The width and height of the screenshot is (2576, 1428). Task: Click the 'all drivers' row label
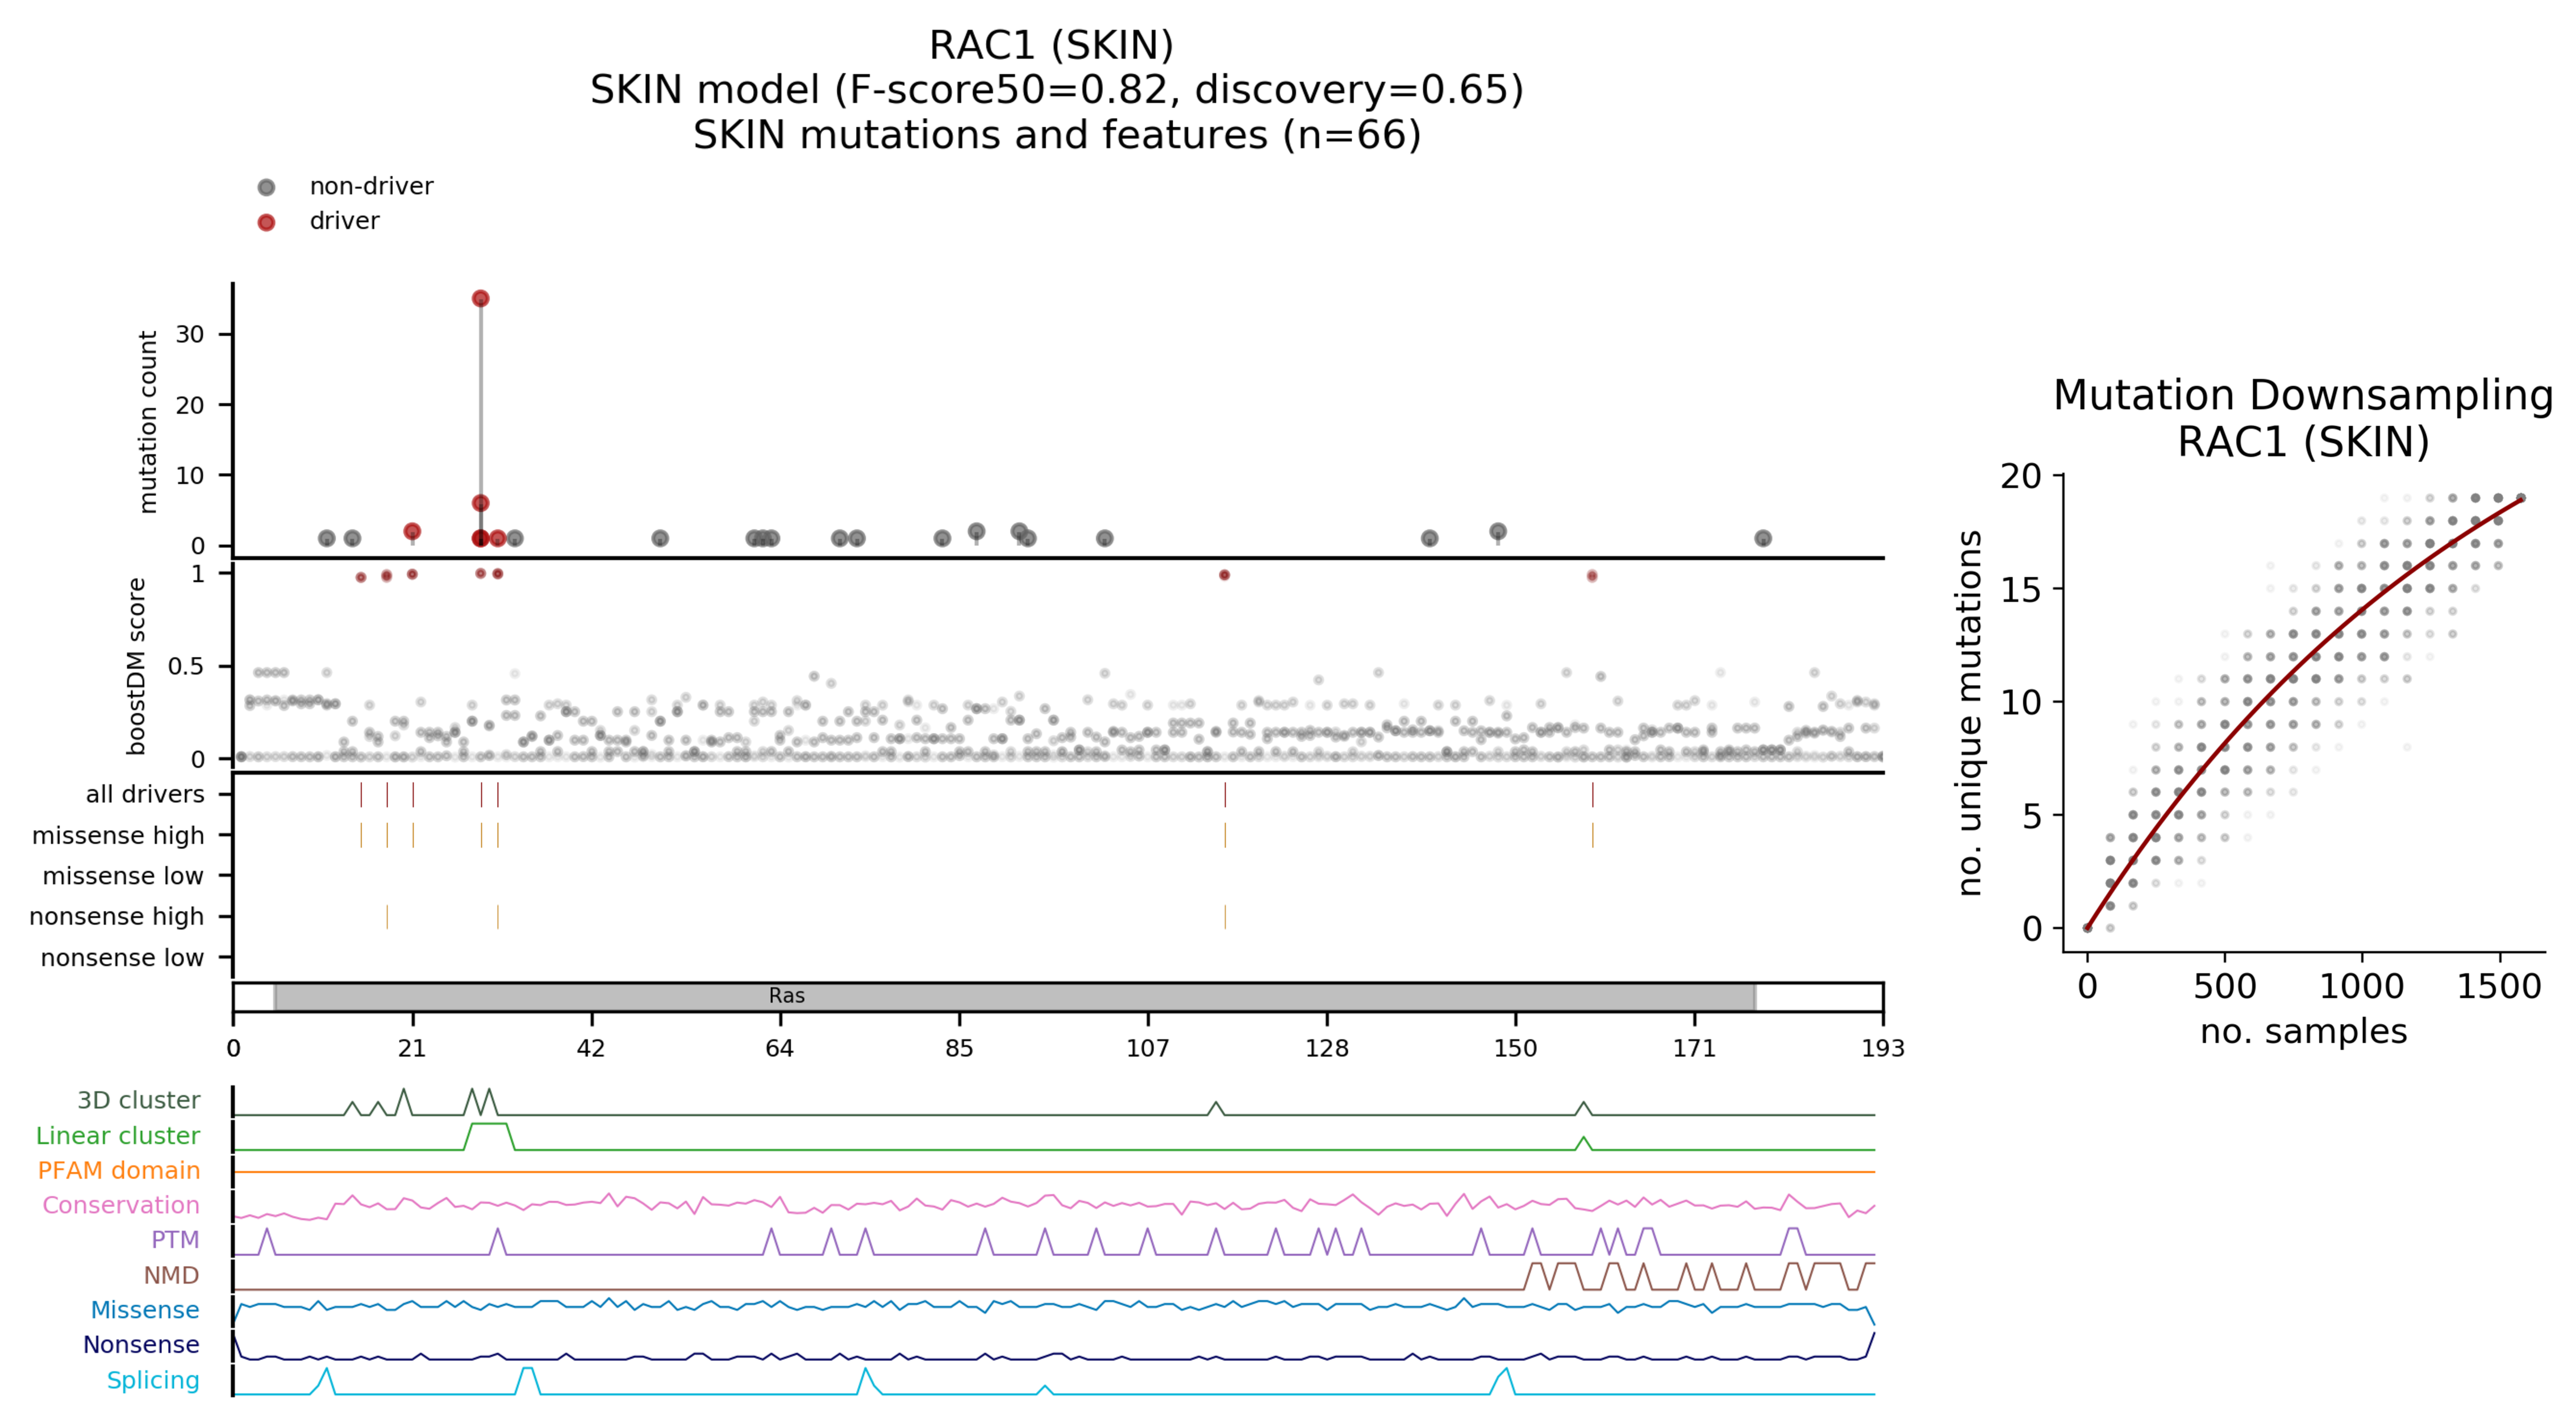[x=145, y=794]
